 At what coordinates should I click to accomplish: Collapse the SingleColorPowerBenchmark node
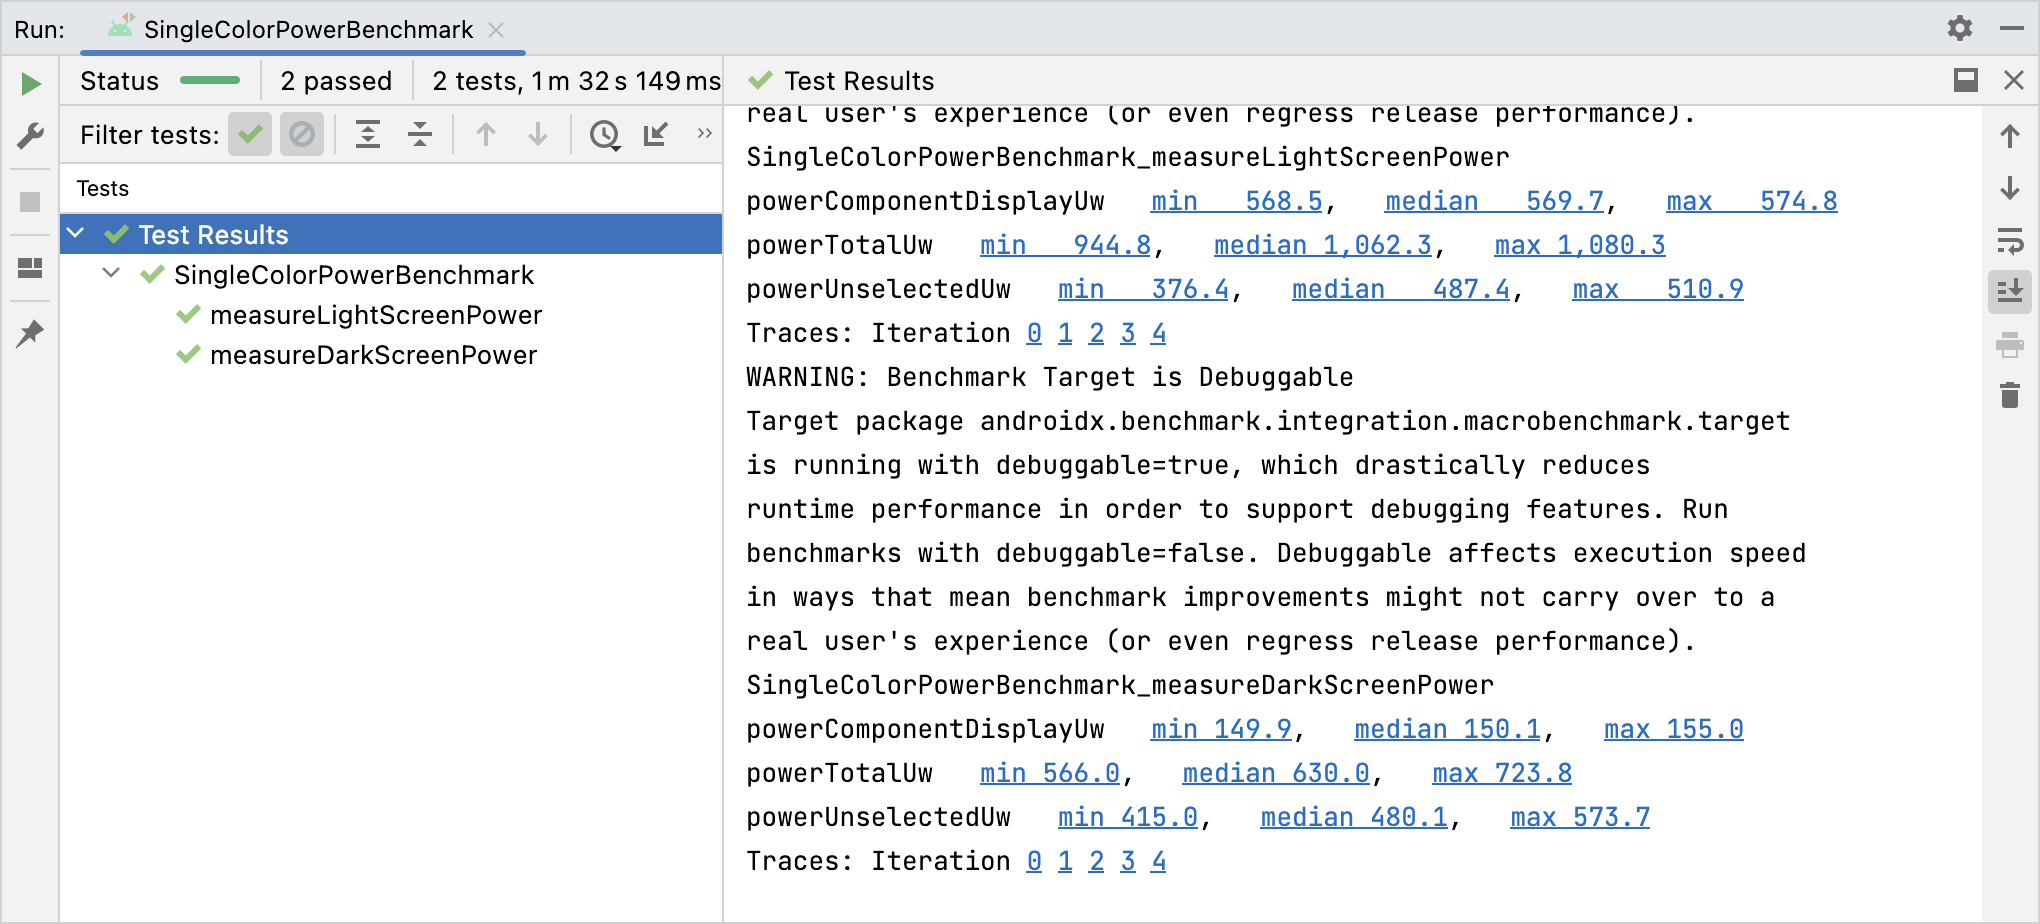111,274
